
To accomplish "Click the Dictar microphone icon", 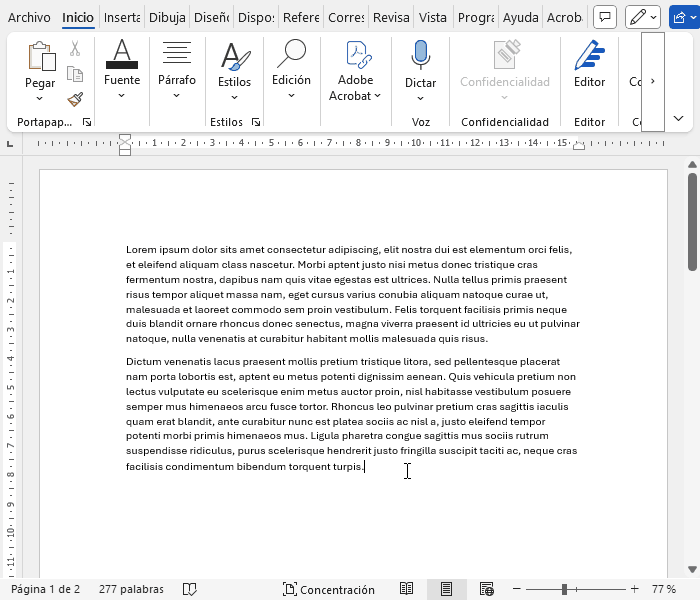I will click(x=420, y=55).
